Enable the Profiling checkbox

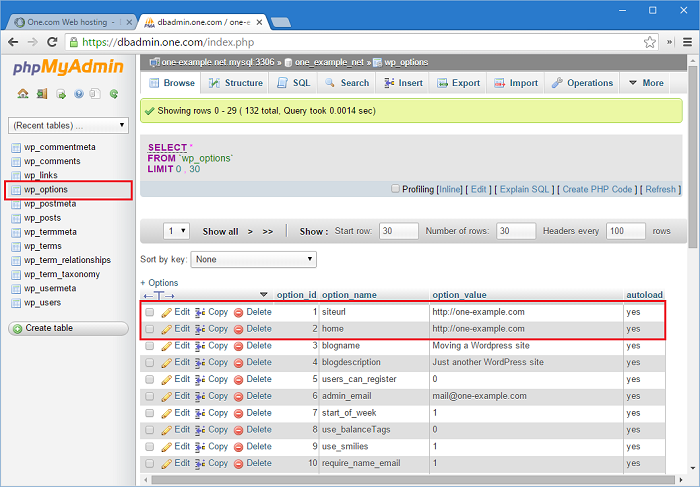[395, 189]
